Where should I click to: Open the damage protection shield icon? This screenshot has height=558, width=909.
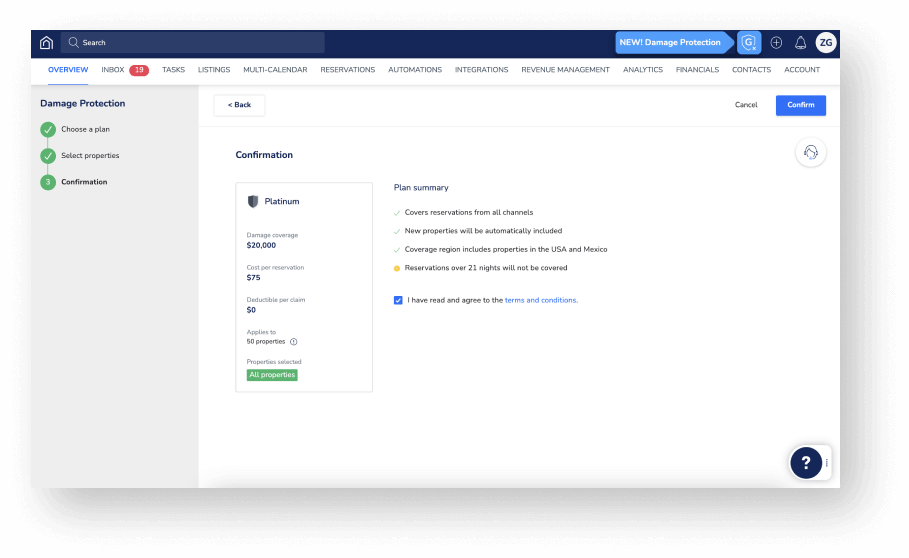(x=749, y=42)
